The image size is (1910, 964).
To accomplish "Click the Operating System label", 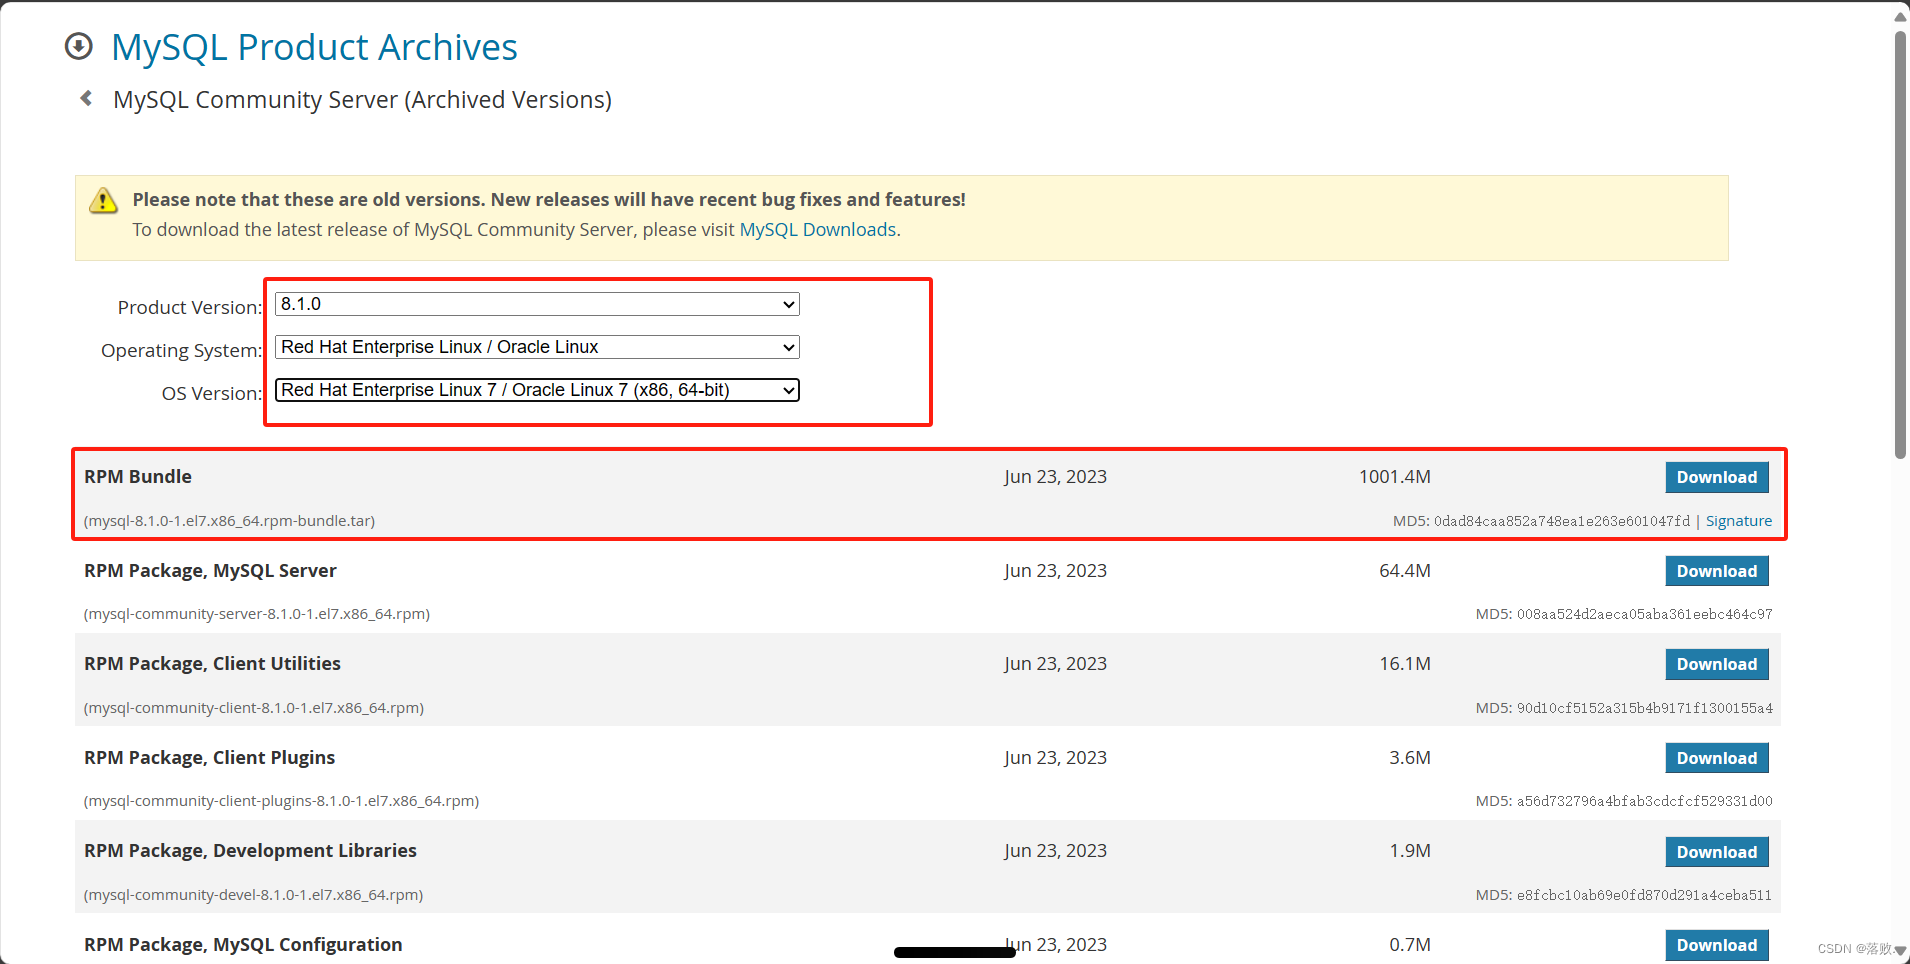I will click(181, 351).
